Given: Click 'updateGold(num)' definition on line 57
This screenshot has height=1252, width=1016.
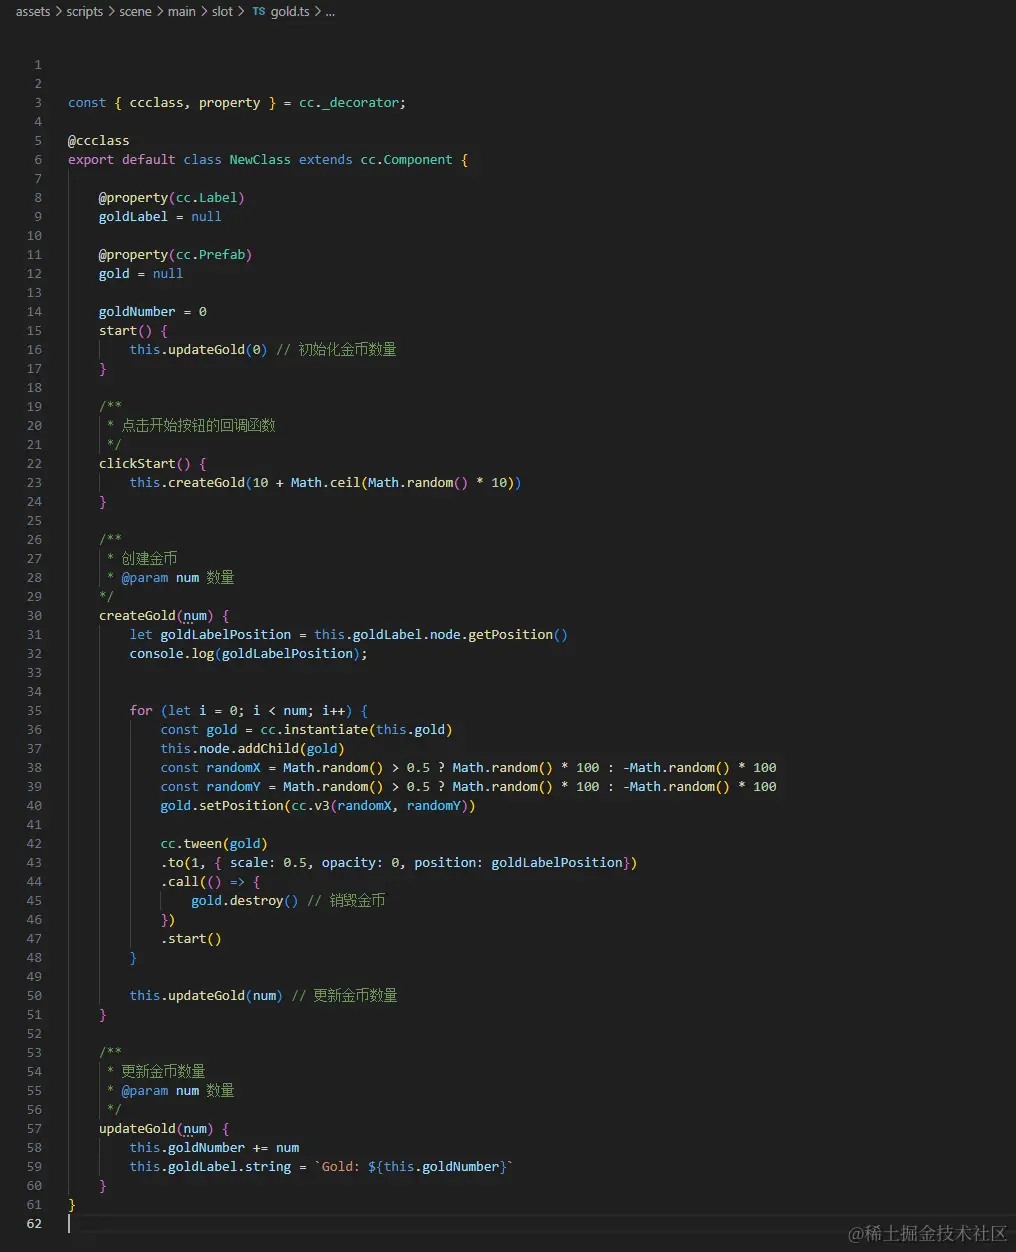Looking at the screenshot, I should 156,1129.
